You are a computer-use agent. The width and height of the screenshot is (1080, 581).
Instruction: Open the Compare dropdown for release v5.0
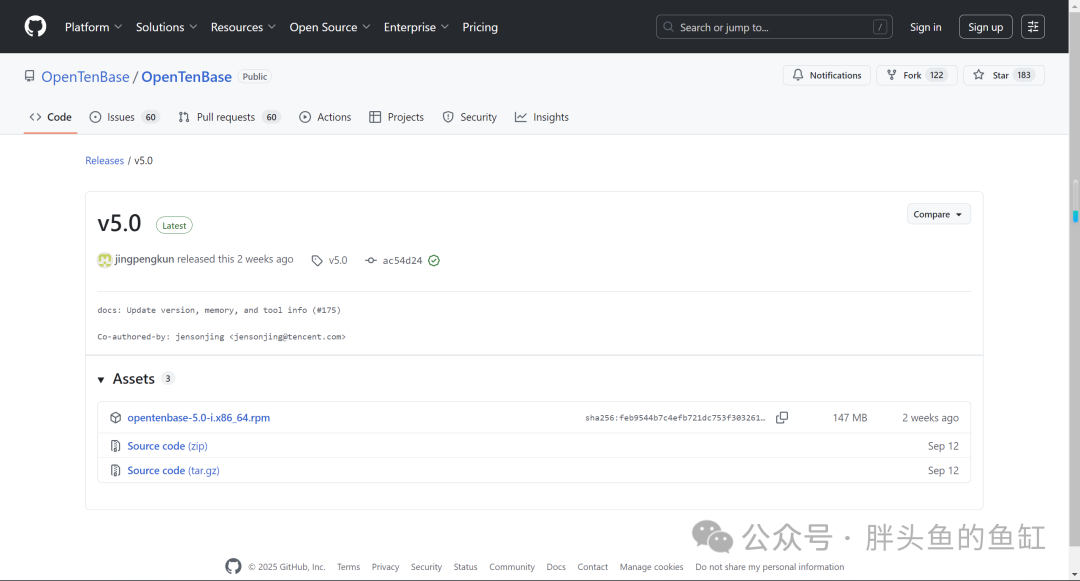(x=939, y=214)
